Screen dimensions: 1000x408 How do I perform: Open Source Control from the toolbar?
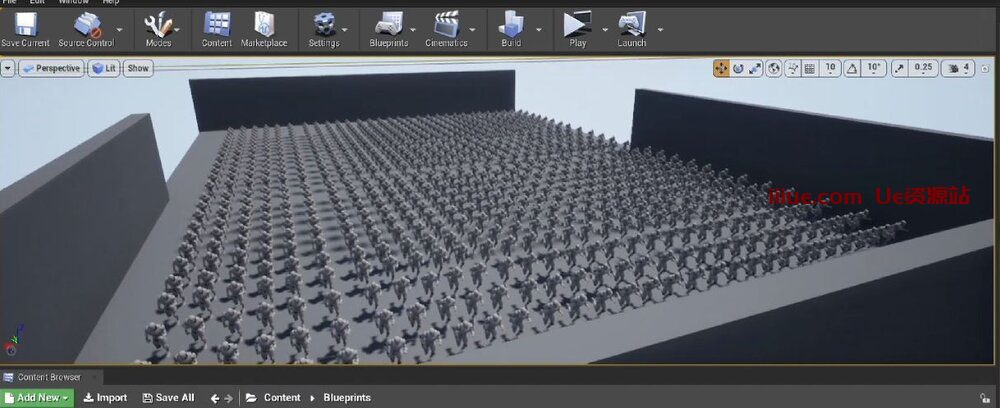point(85,28)
